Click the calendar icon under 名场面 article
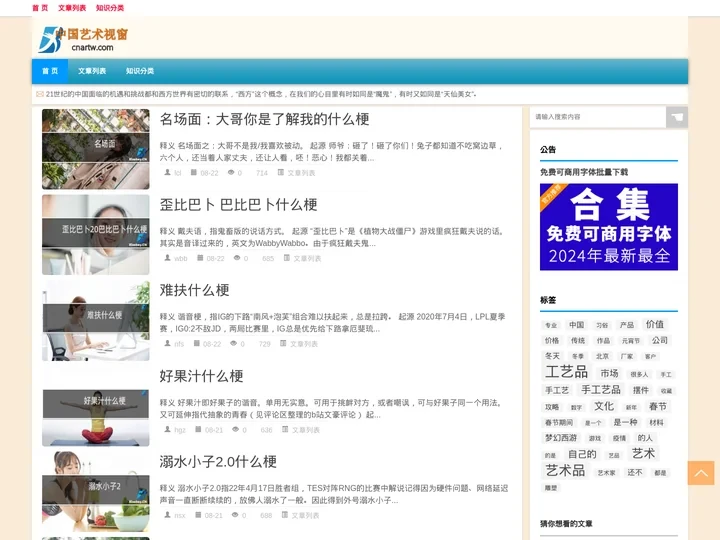Image resolution: width=720 pixels, height=540 pixels. pos(194,172)
